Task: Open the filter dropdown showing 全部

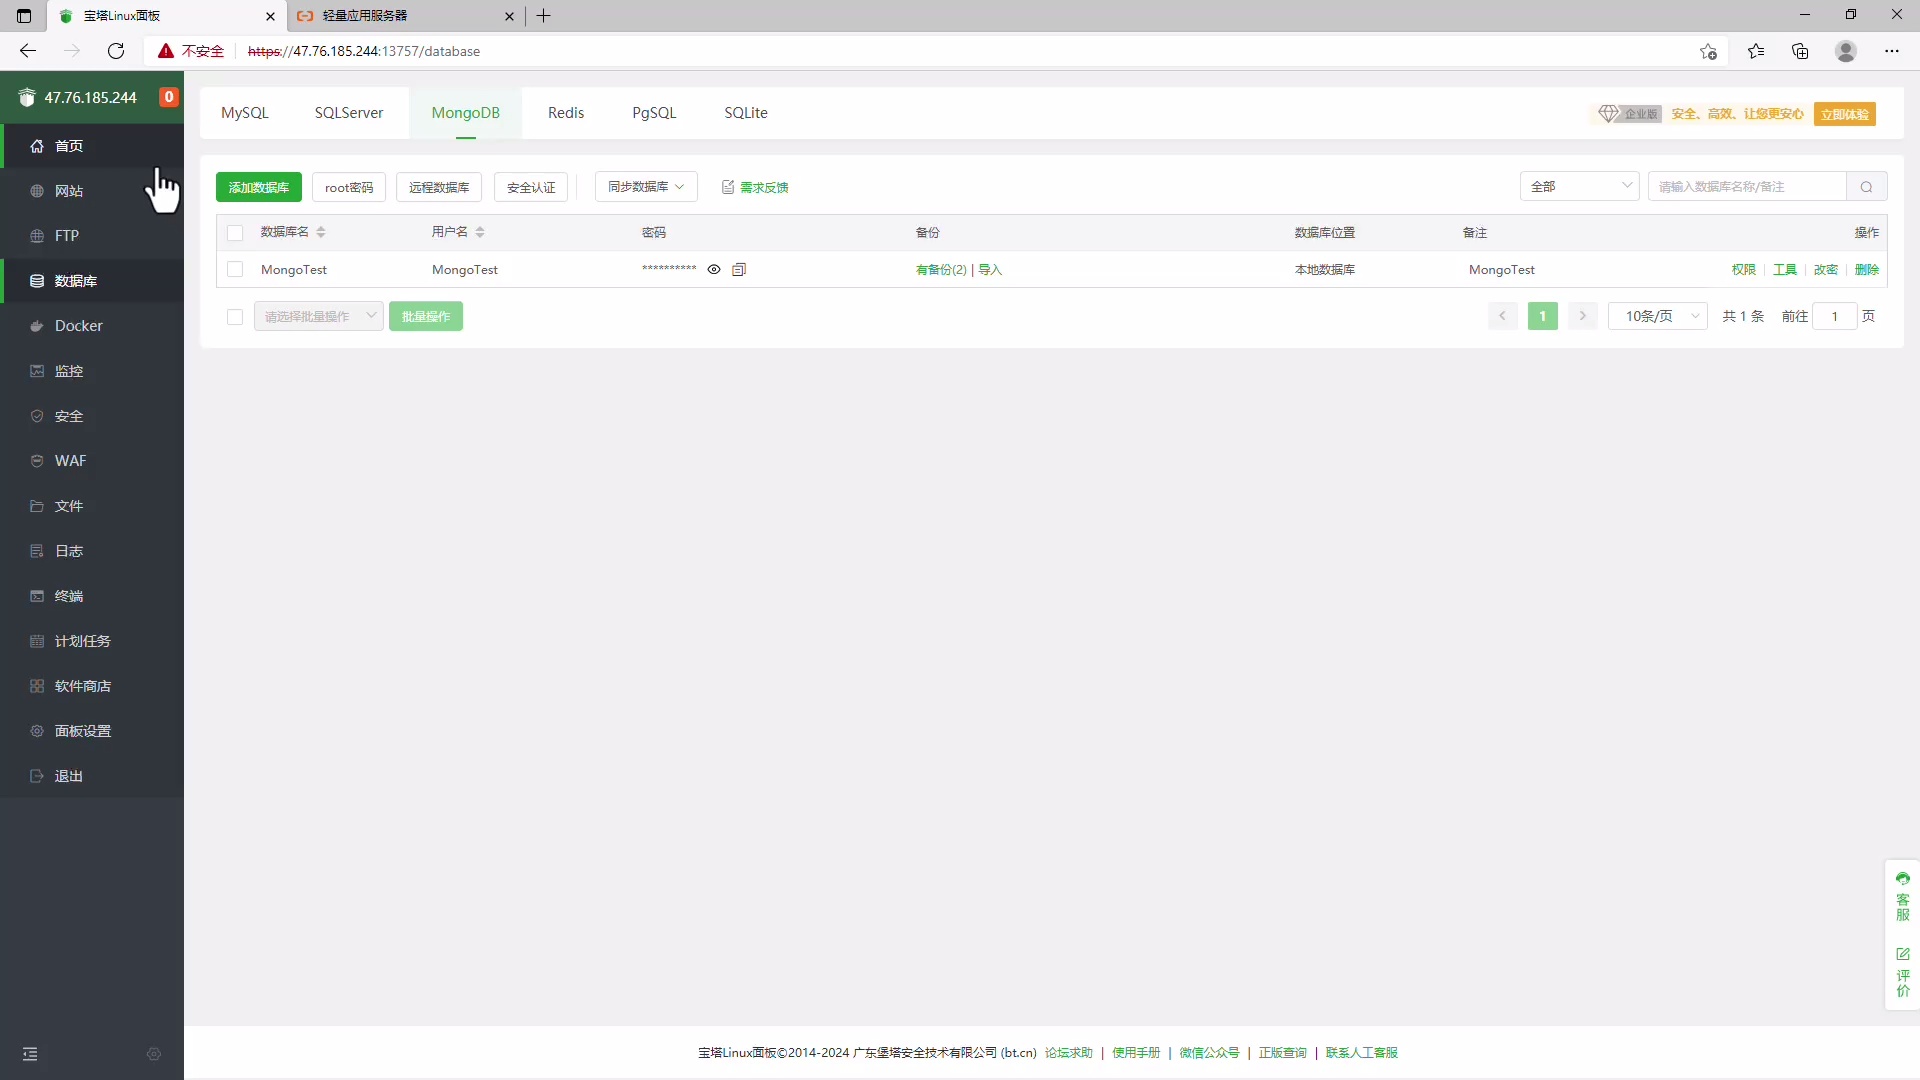Action: click(x=1579, y=187)
